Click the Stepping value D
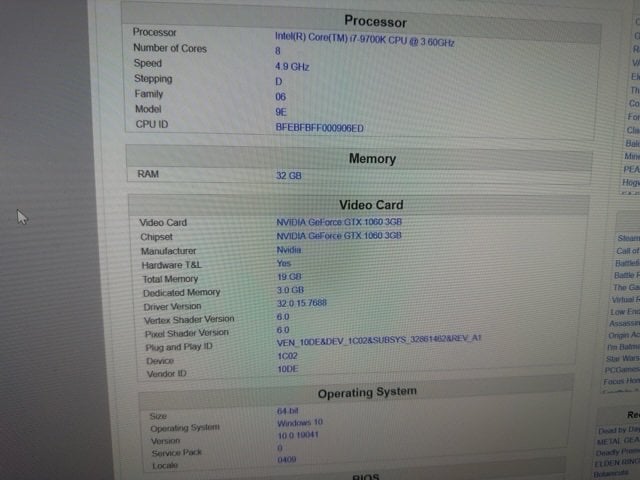The width and height of the screenshot is (640, 480). tap(278, 82)
